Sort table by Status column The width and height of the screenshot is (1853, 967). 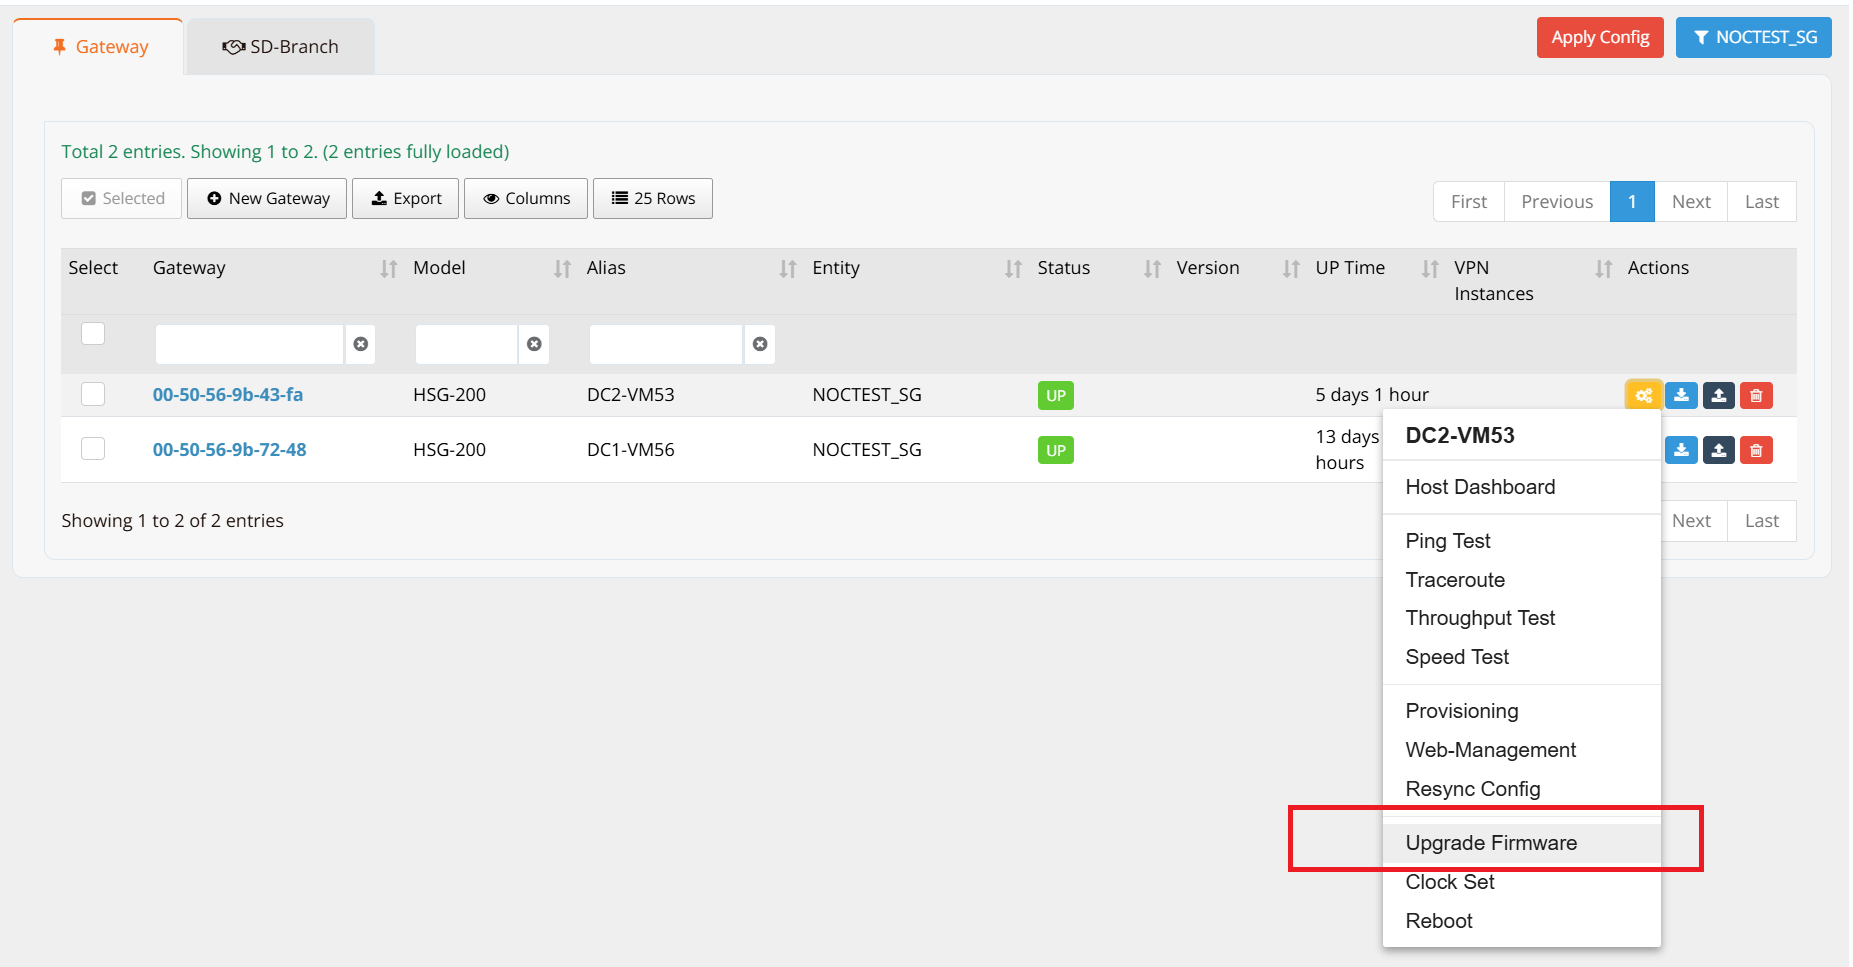1152,269
